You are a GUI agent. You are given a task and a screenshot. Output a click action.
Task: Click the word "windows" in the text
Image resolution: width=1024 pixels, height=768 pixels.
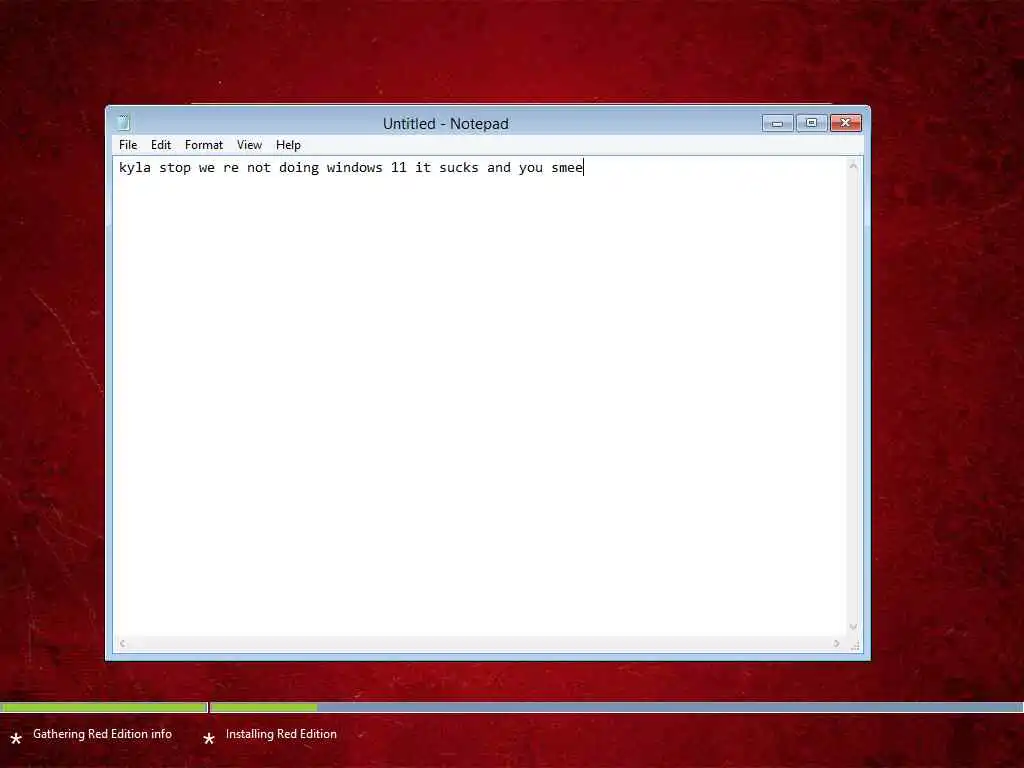click(355, 168)
